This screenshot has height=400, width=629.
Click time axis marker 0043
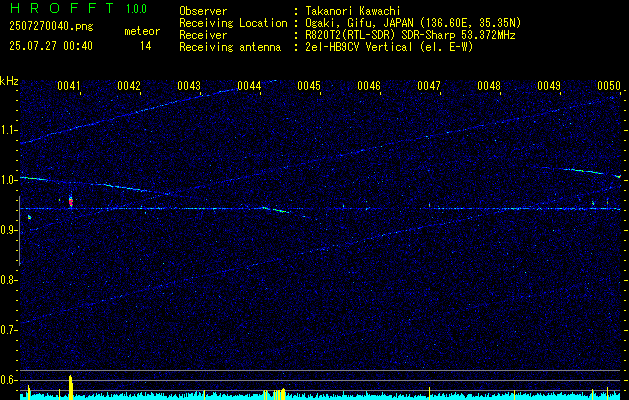(x=189, y=85)
